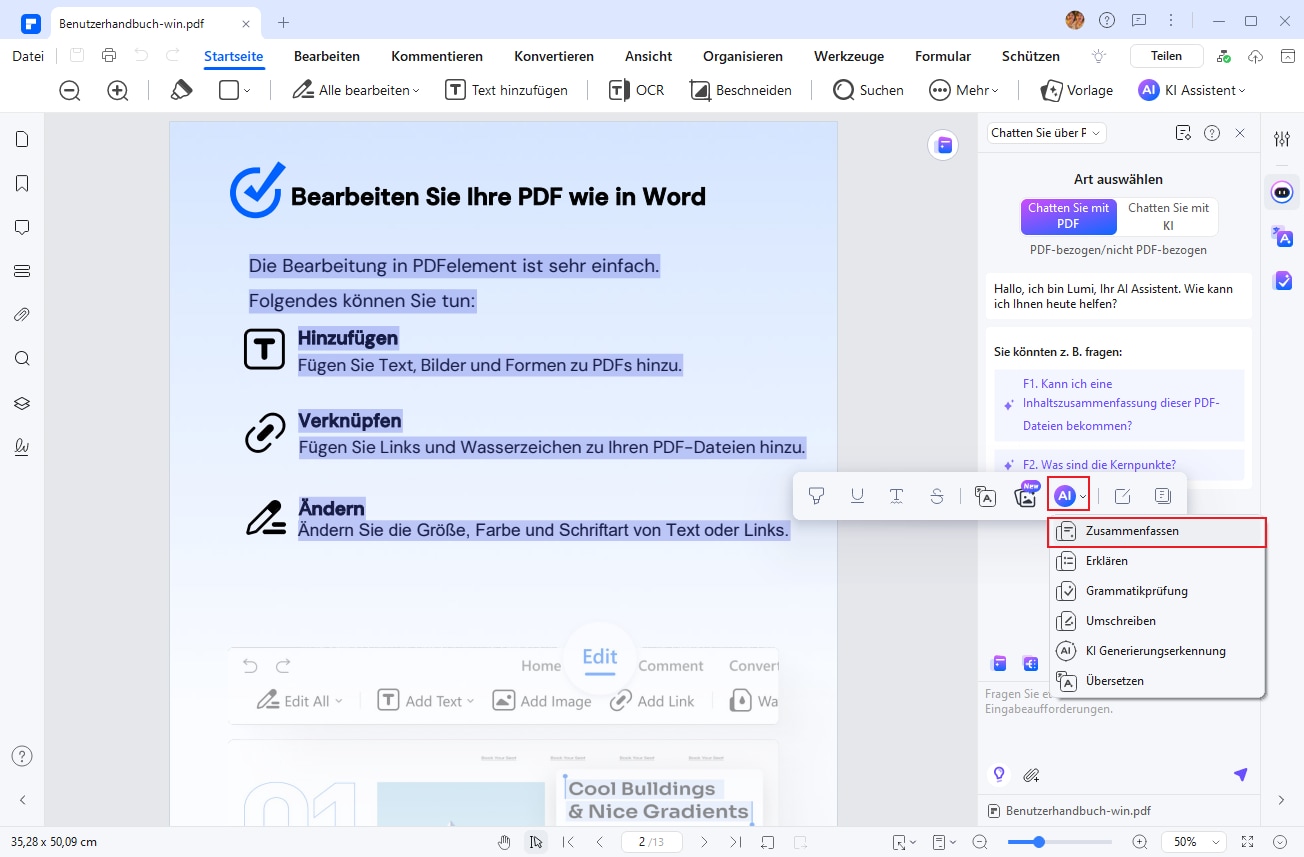Select the highlighter marker tool in the top toolbar
The width and height of the screenshot is (1304, 857).
point(181,90)
